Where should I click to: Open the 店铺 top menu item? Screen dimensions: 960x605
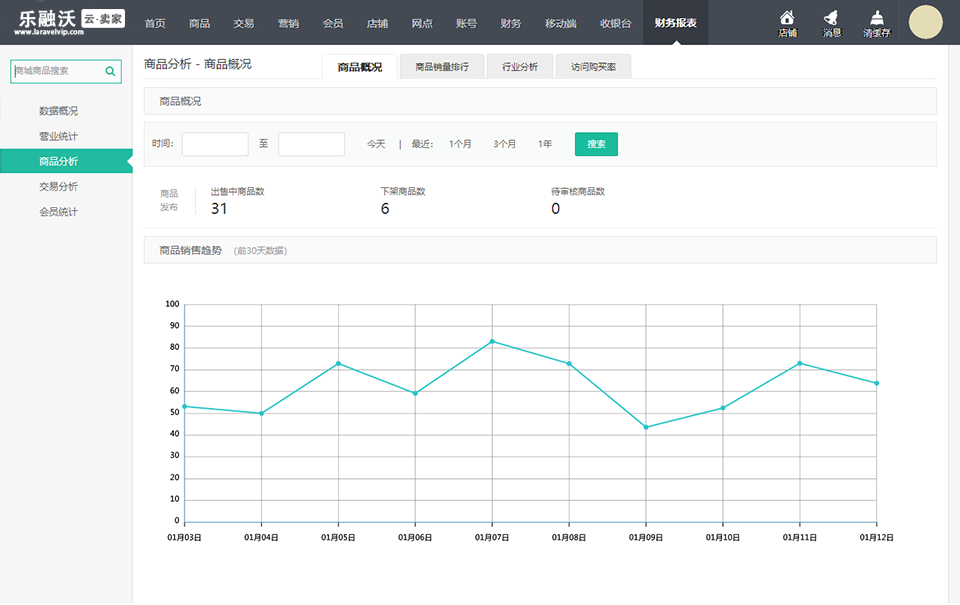pyautogui.click(x=377, y=23)
